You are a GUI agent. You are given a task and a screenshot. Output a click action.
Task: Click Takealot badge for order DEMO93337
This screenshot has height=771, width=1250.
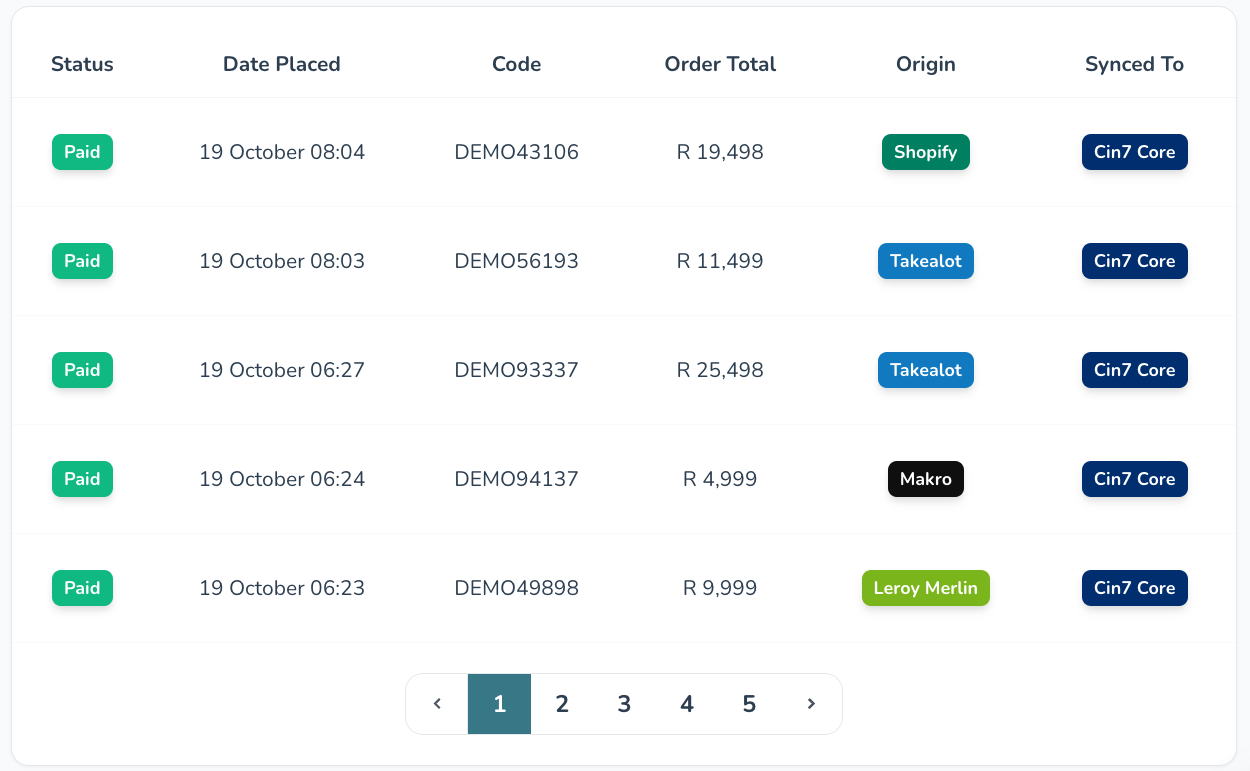[x=925, y=370]
